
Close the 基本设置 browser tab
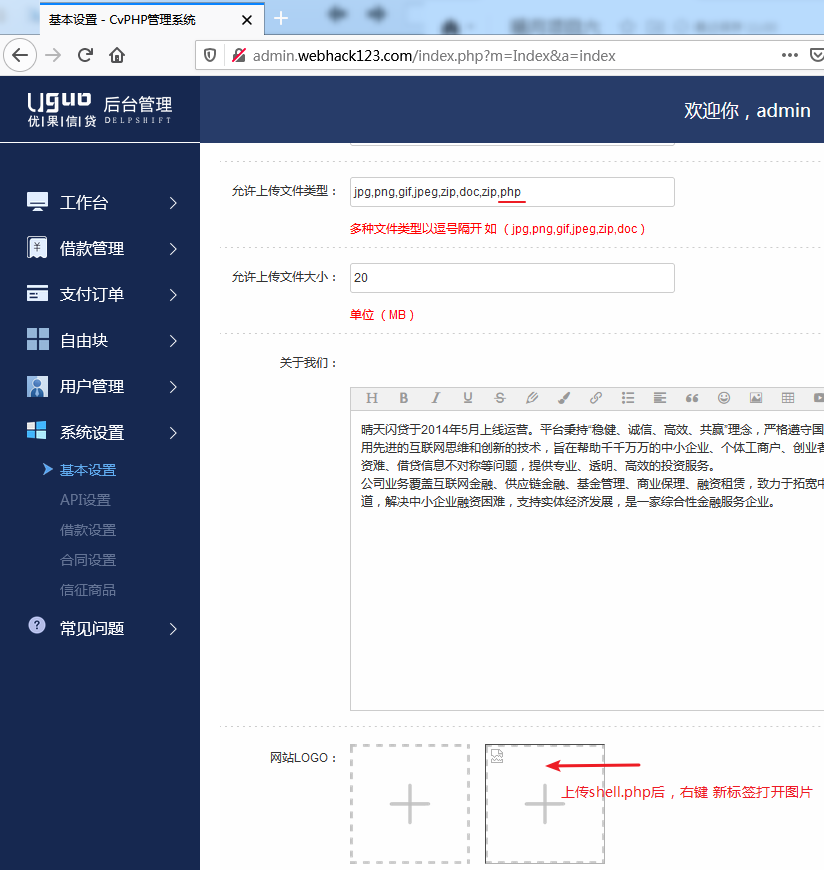point(247,20)
